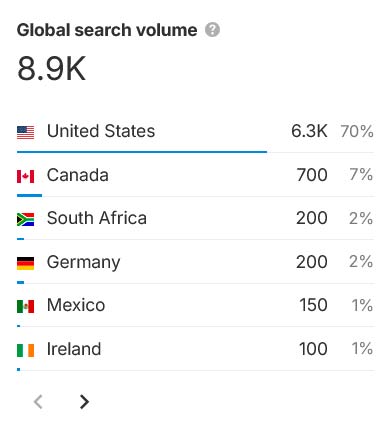Click the Mexico country name

click(x=76, y=305)
